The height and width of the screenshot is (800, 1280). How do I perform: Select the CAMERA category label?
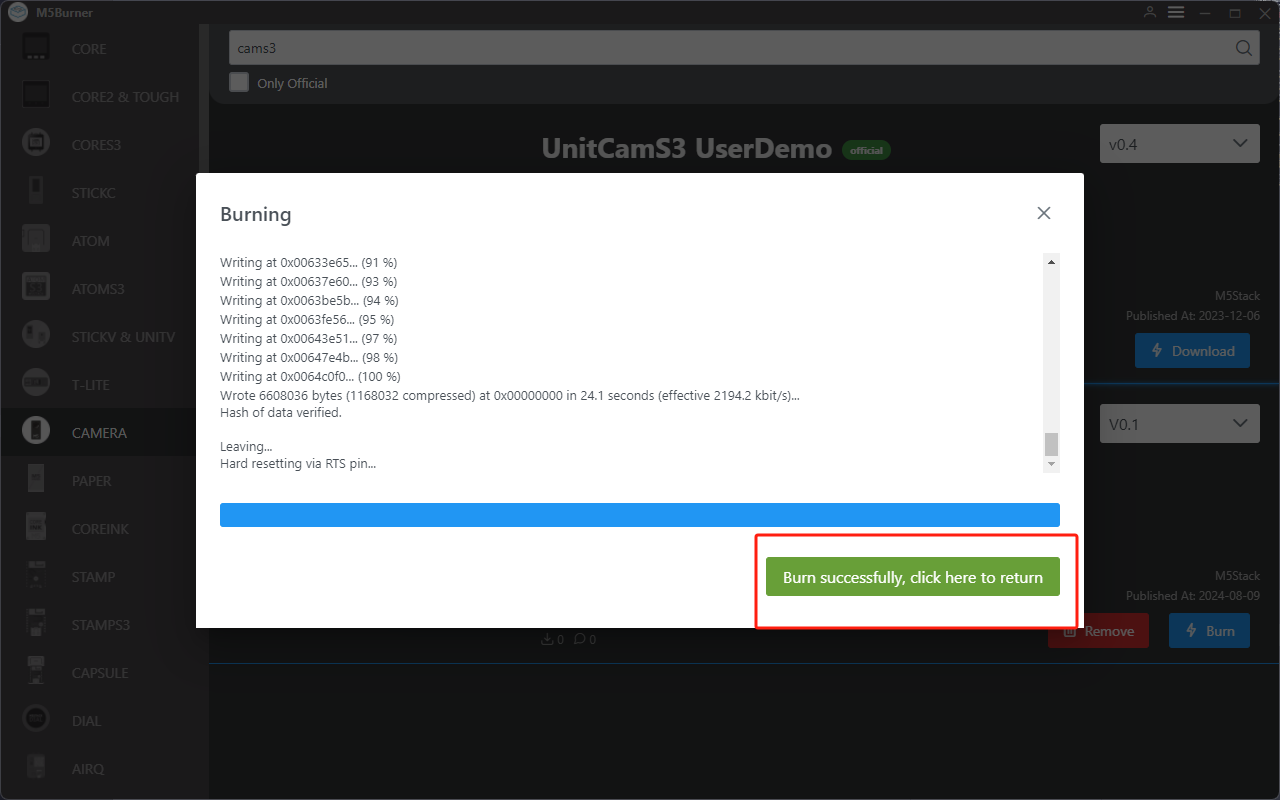[x=99, y=433]
